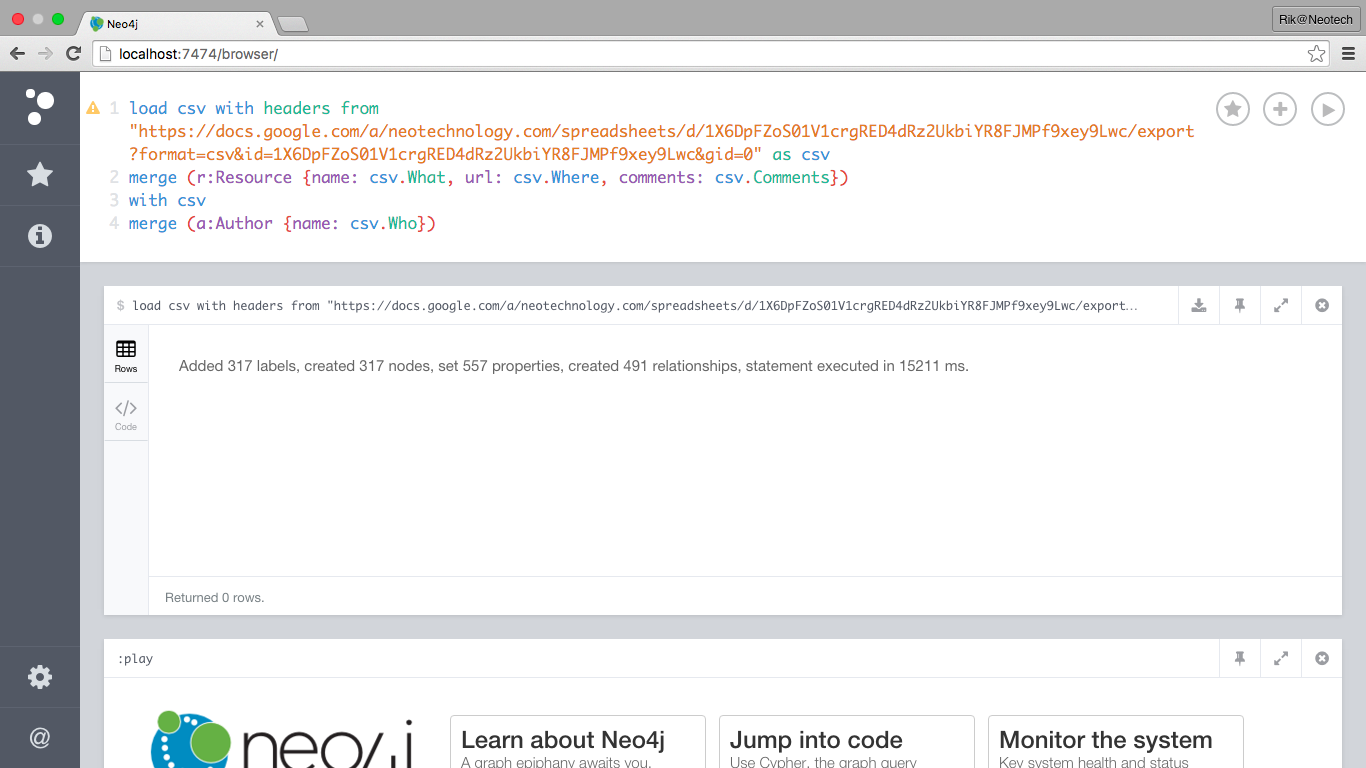The height and width of the screenshot is (768, 1366).
Task: Click the 'with csv' line in editor
Action: (x=167, y=201)
